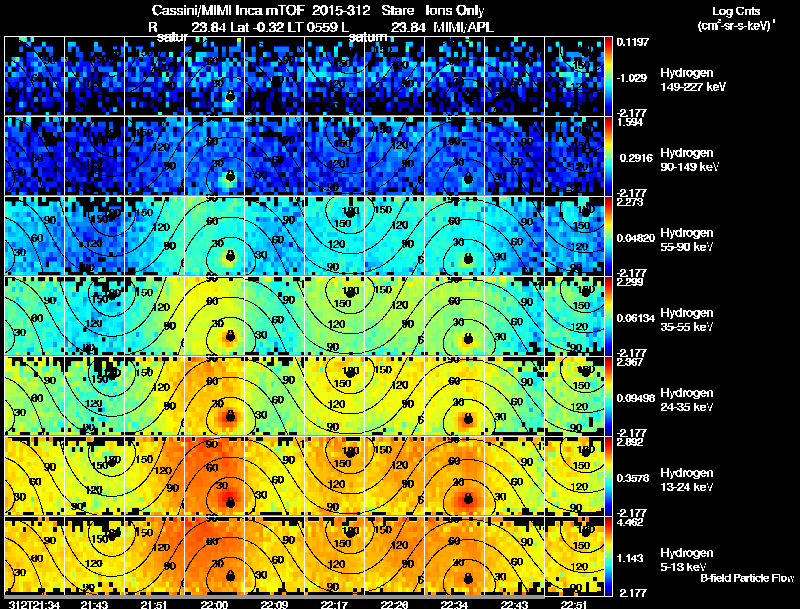
Task: Click the '4.462' color scale value
Action: pos(630,522)
